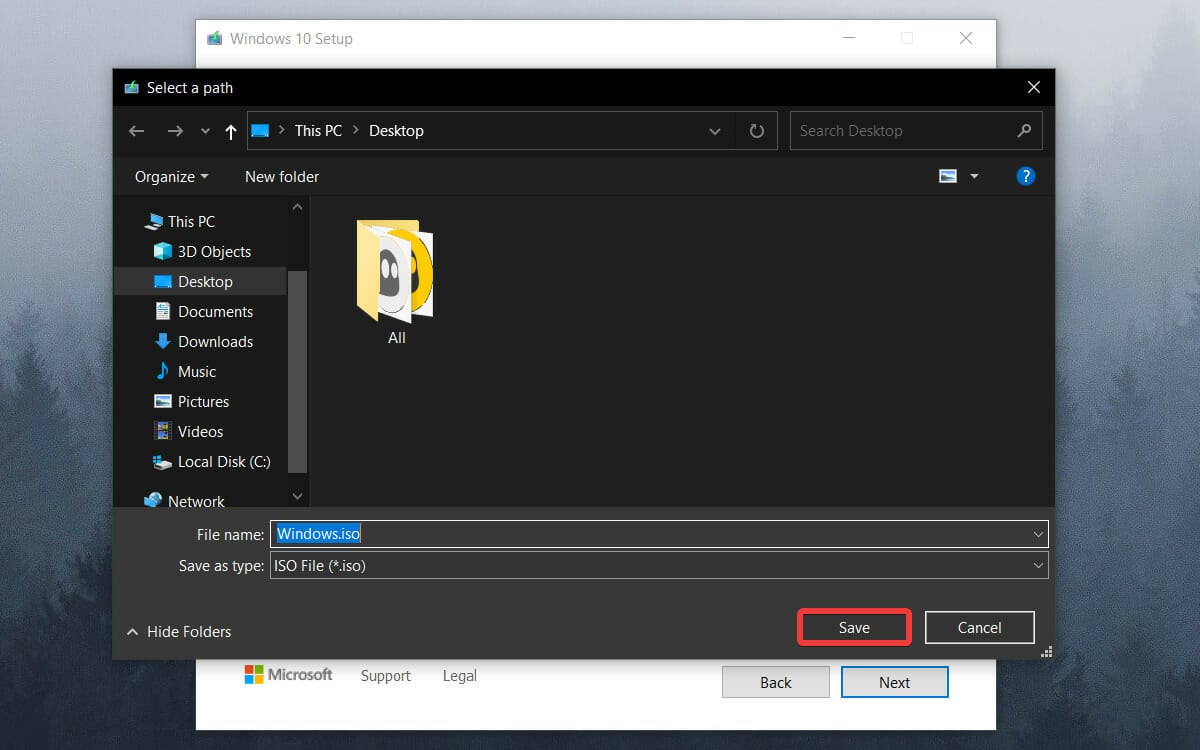Open Support link in Setup window
Screen dimensions: 1200x750
pos(386,676)
